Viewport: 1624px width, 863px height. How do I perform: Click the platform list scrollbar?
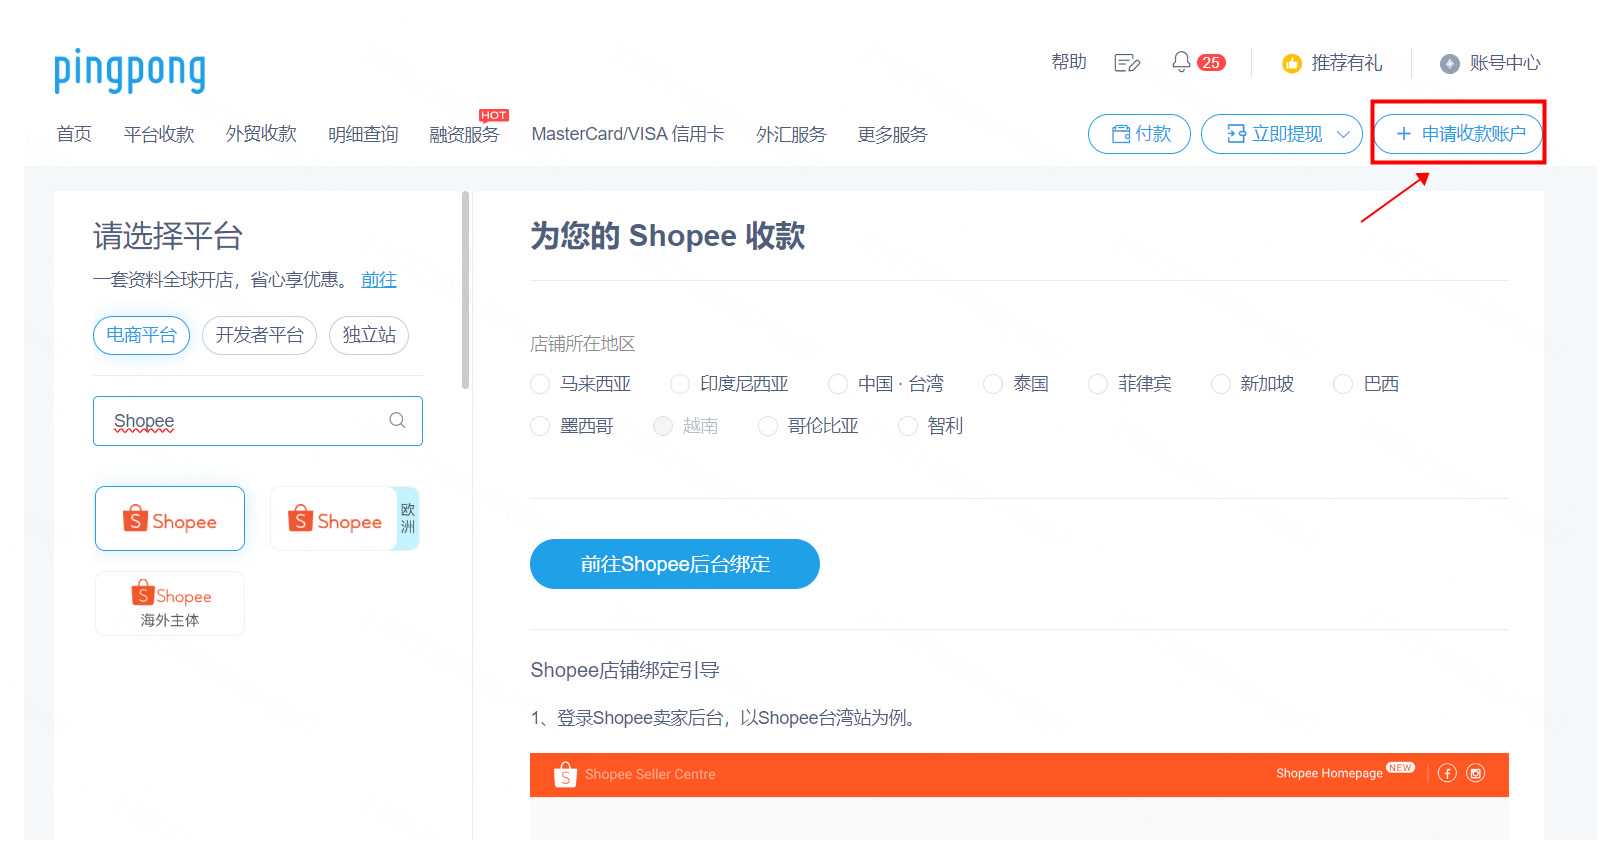465,290
